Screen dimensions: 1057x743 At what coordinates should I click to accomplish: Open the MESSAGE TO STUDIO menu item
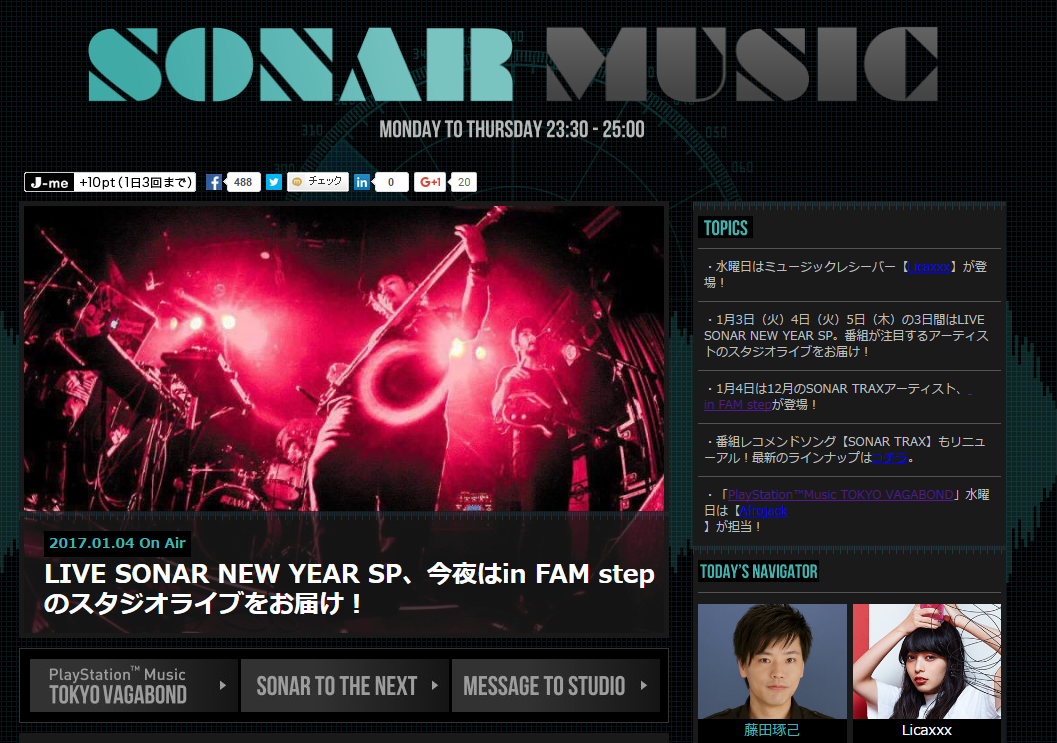click(x=555, y=686)
